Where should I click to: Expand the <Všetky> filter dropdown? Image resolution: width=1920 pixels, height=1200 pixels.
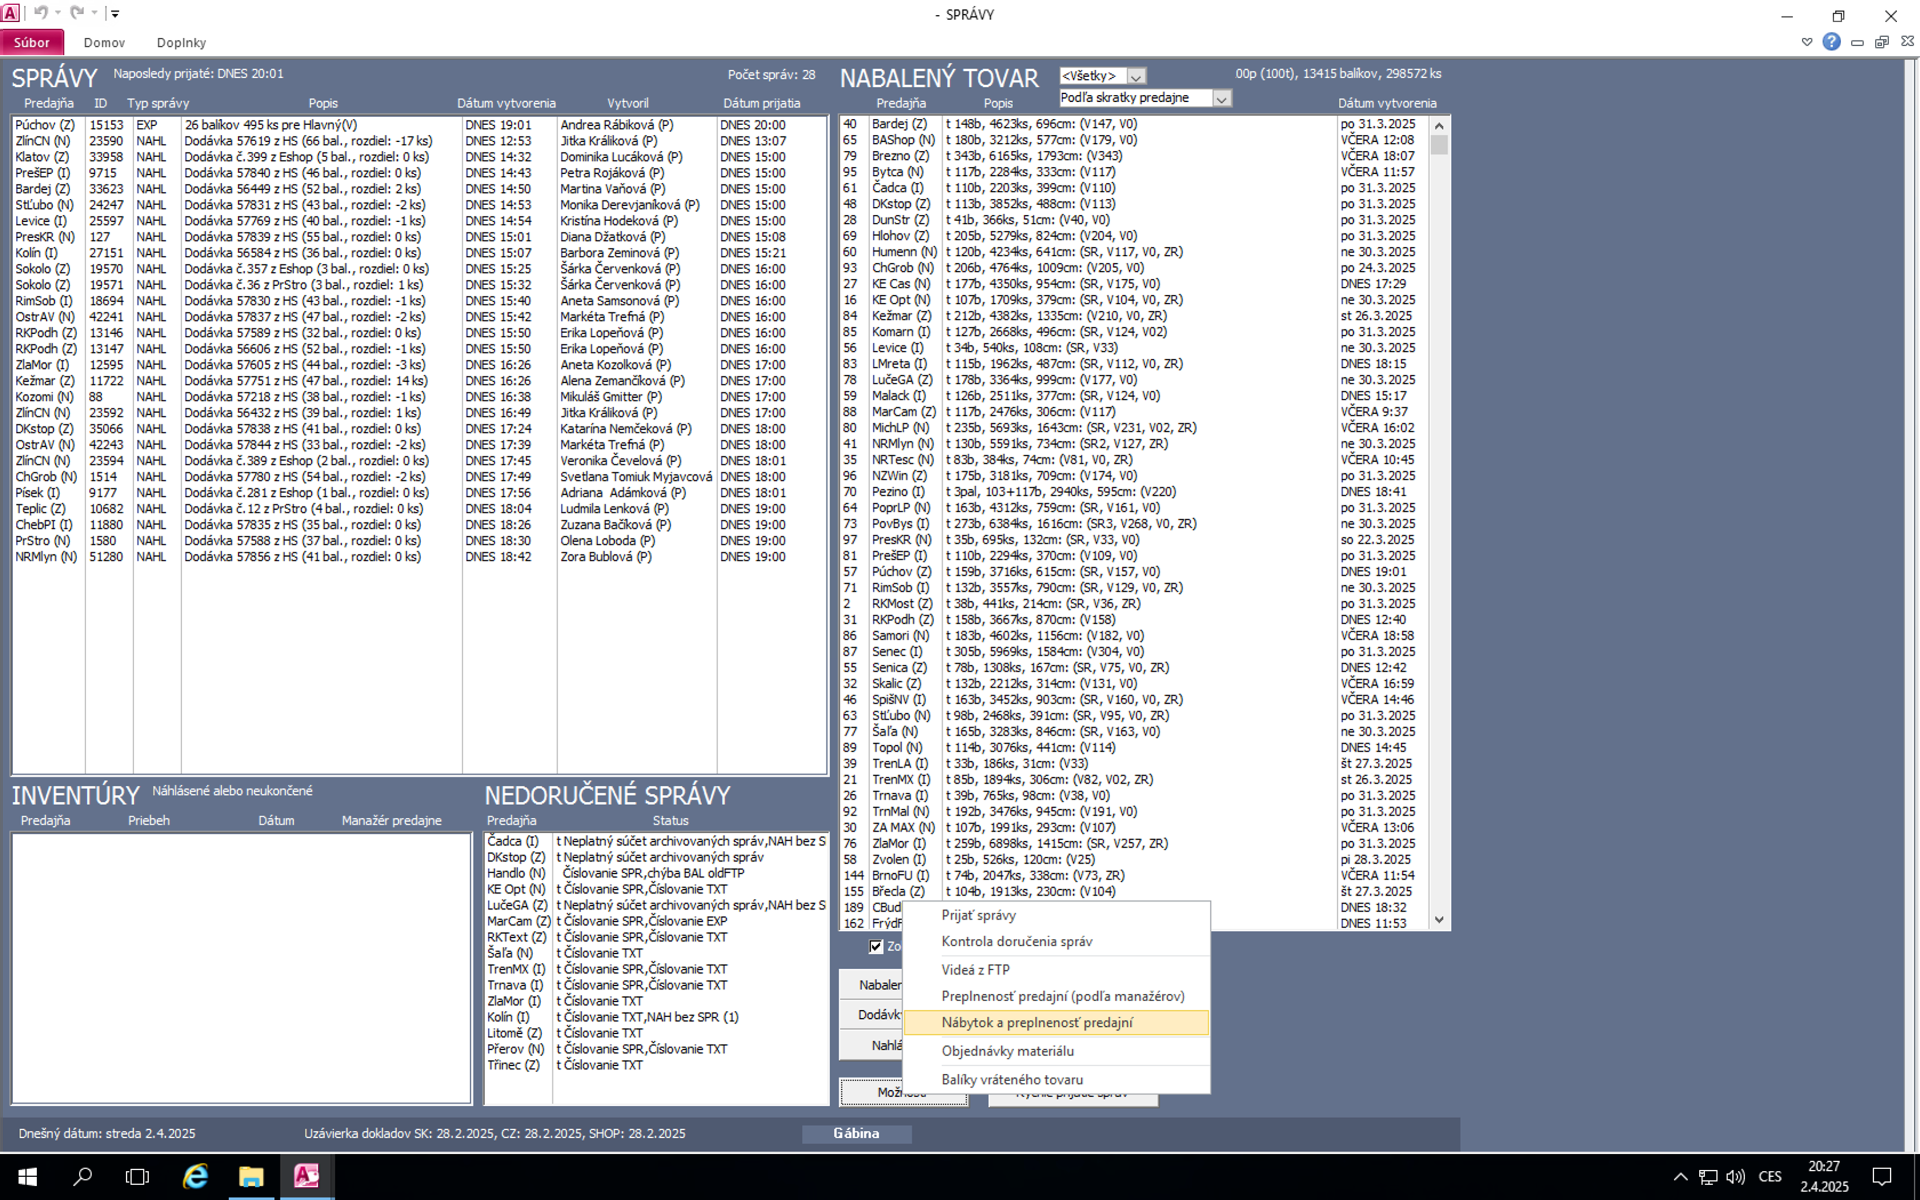[1136, 76]
